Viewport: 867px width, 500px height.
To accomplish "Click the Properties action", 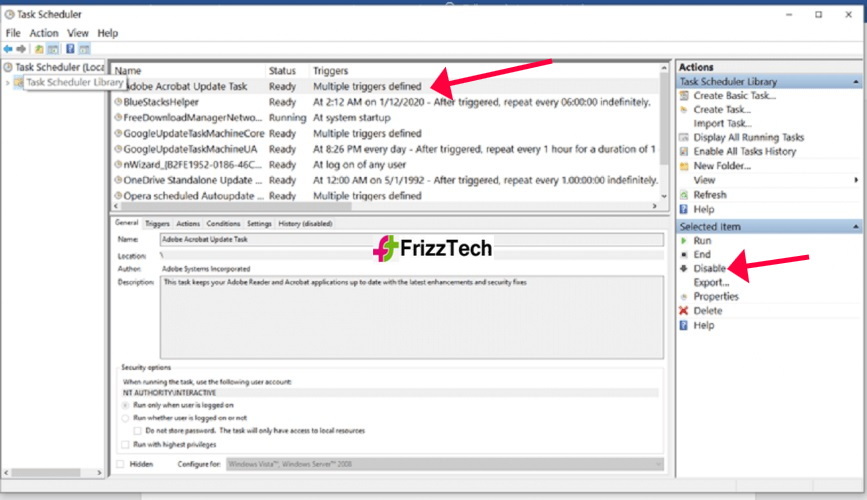I will pos(716,296).
